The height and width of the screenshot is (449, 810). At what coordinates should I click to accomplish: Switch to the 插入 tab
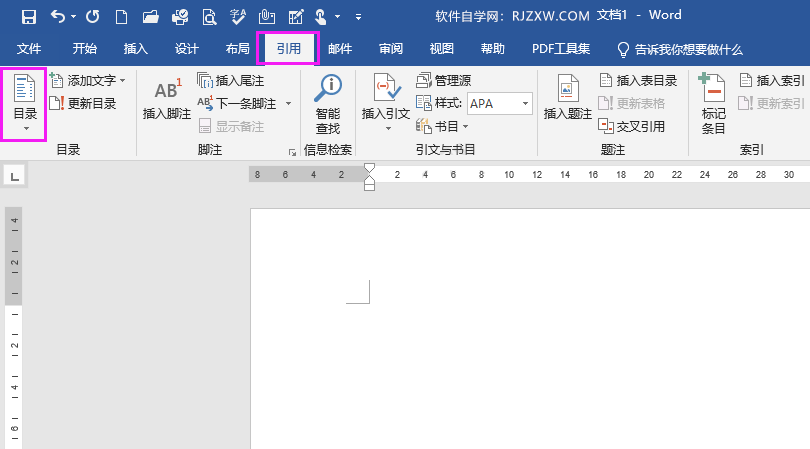136,49
